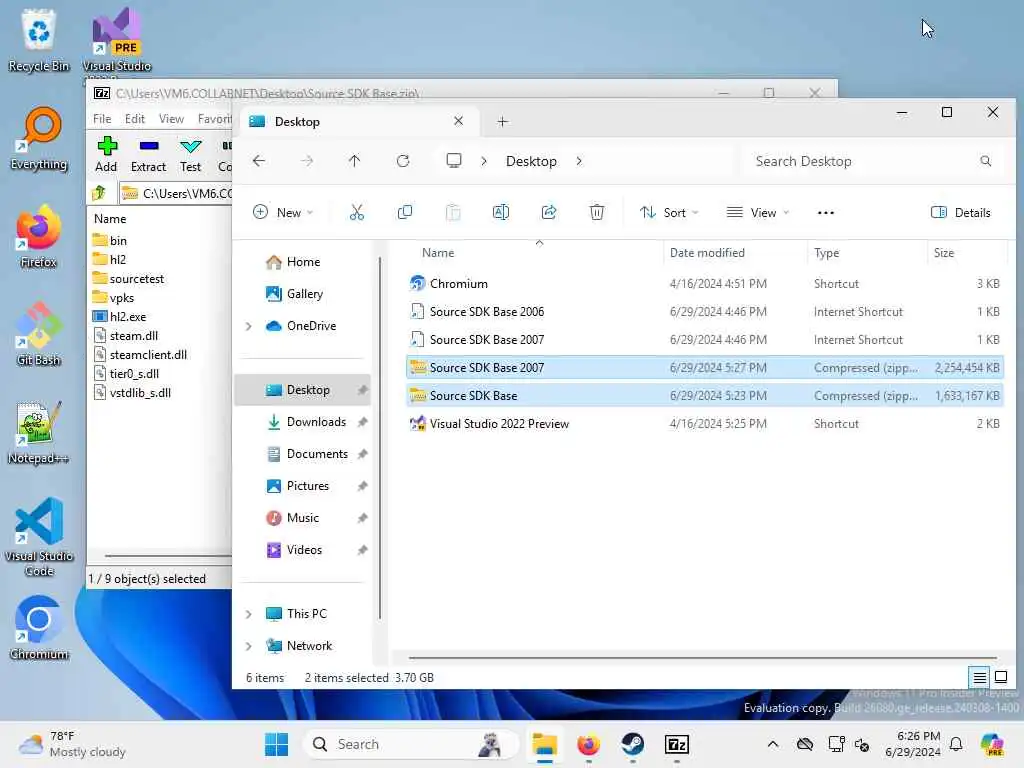Add a new Explorer tab
Viewport: 1024px width, 768px height.
pos(502,121)
